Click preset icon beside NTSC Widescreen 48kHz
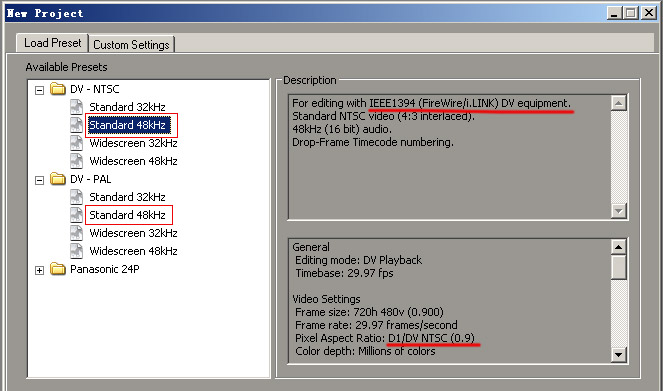This screenshot has height=391, width=663. 77,161
